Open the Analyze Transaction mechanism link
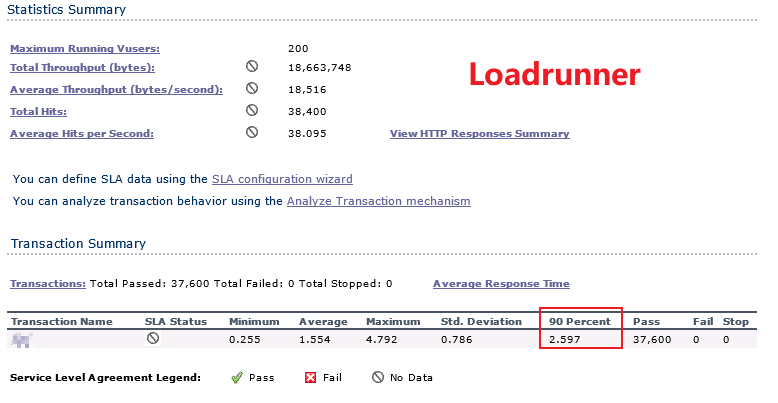The height and width of the screenshot is (403, 778). point(379,201)
